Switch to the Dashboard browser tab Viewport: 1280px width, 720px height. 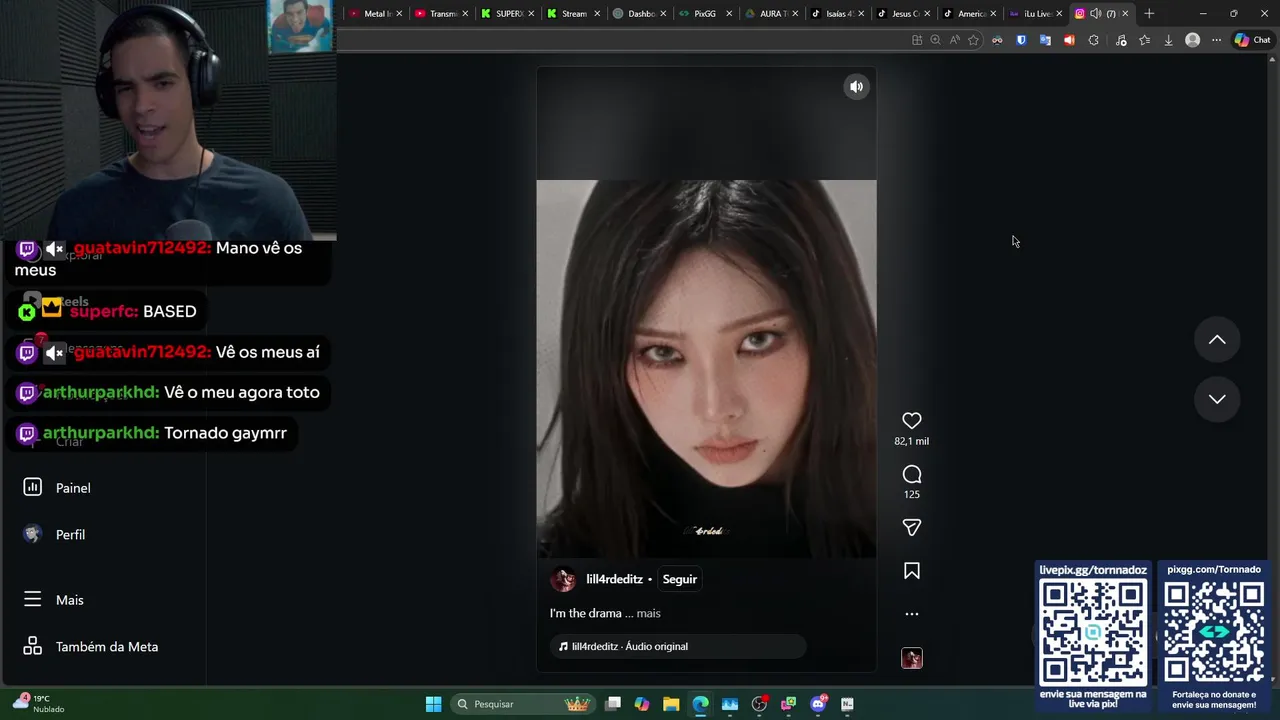tap(640, 14)
